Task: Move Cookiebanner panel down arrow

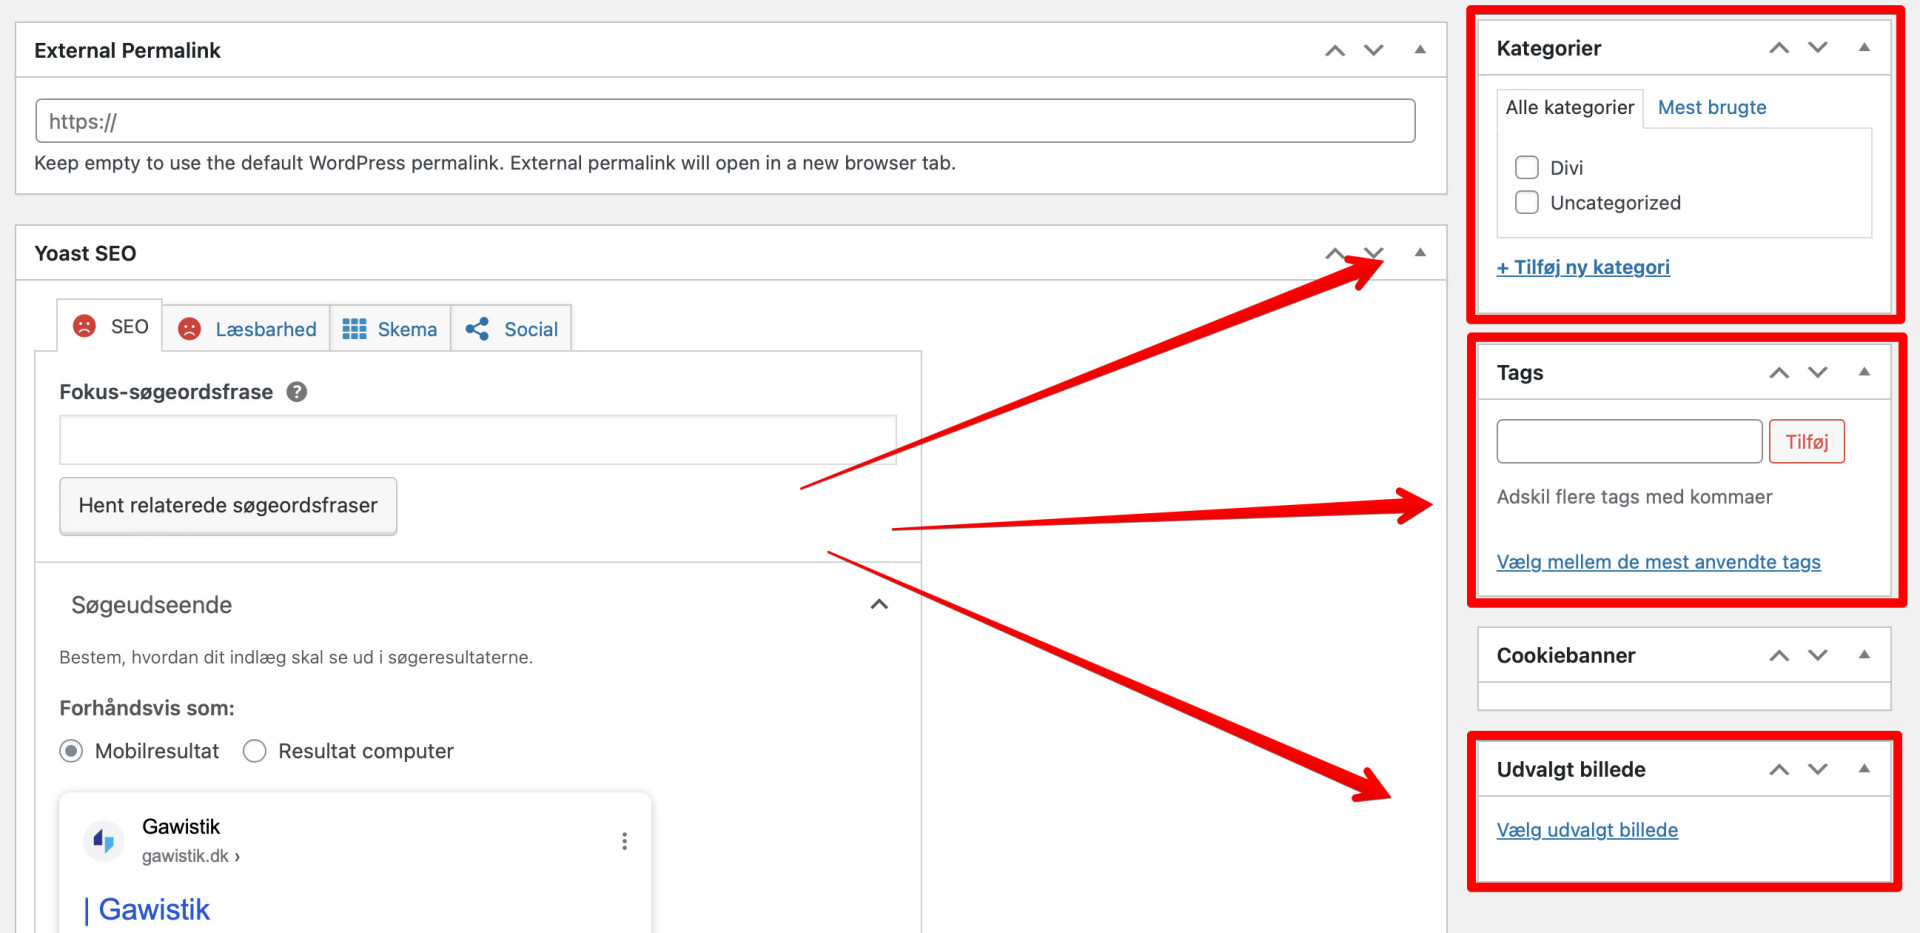Action: pyautogui.click(x=1817, y=656)
